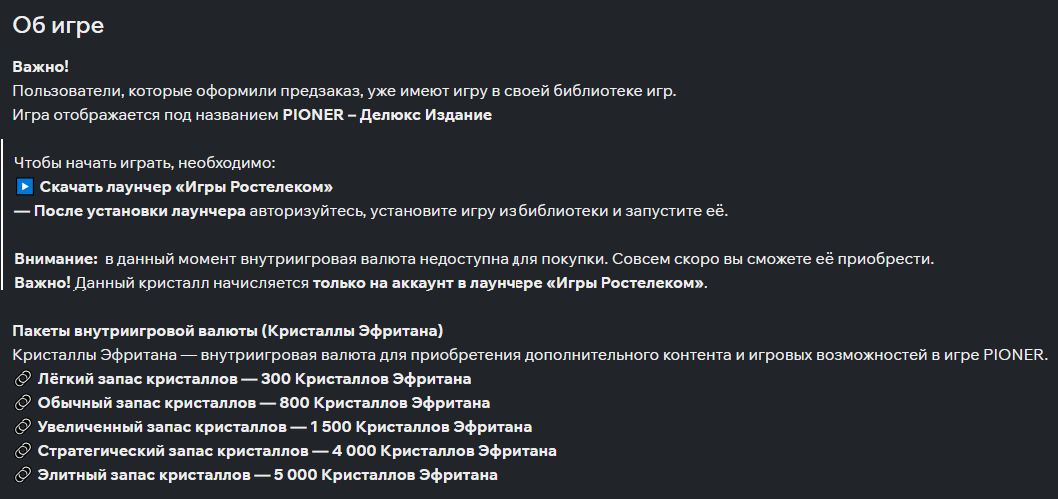Select Обычный запас кристаллов 800 package text
This screenshot has width=1058, height=499.
pos(264,404)
